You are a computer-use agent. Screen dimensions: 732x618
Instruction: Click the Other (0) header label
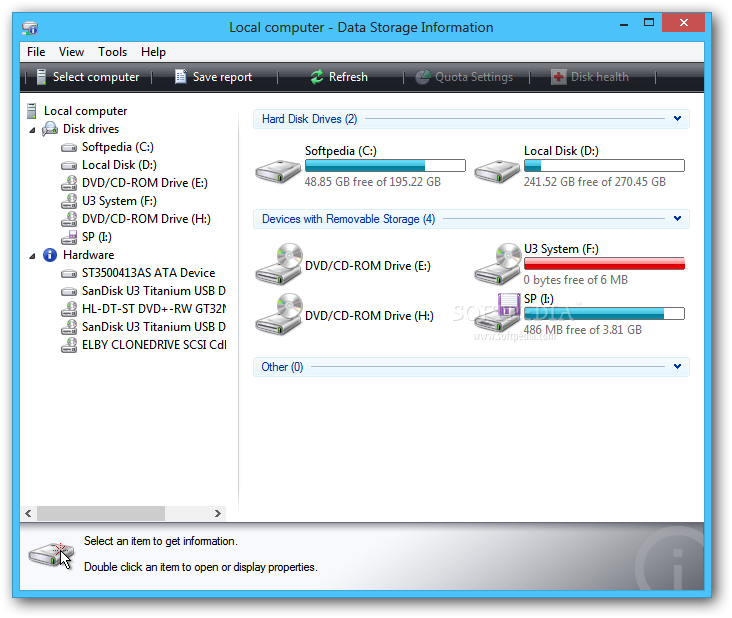pos(282,367)
